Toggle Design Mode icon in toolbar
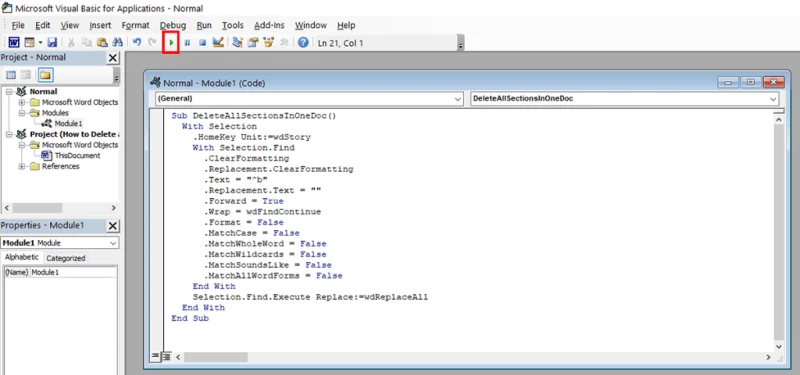This screenshot has height=375, width=800. point(218,43)
